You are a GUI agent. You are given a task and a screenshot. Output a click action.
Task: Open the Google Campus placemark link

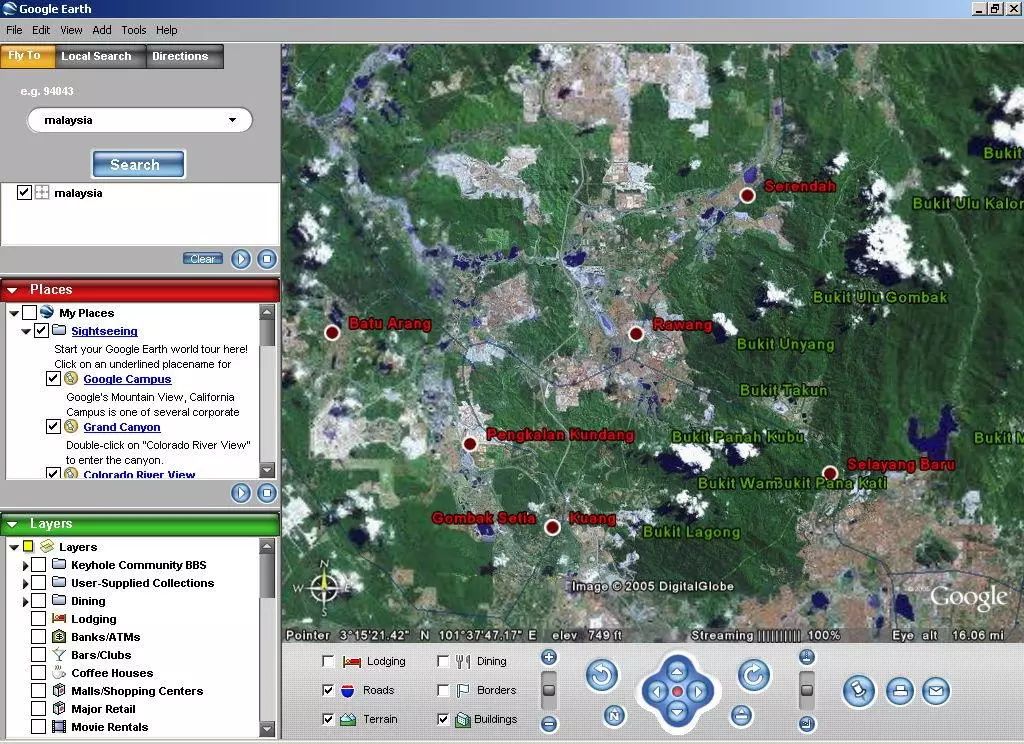127,379
